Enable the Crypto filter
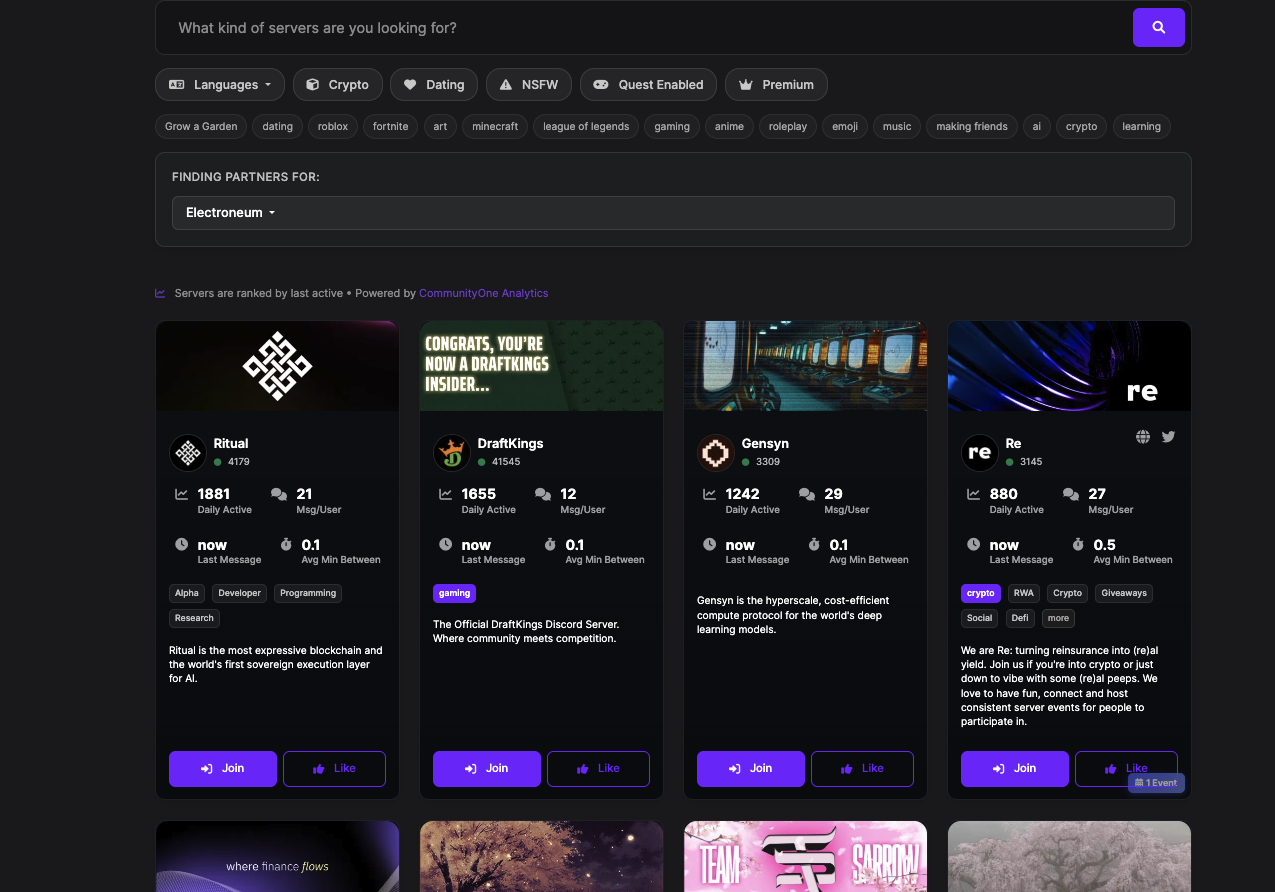 (337, 84)
